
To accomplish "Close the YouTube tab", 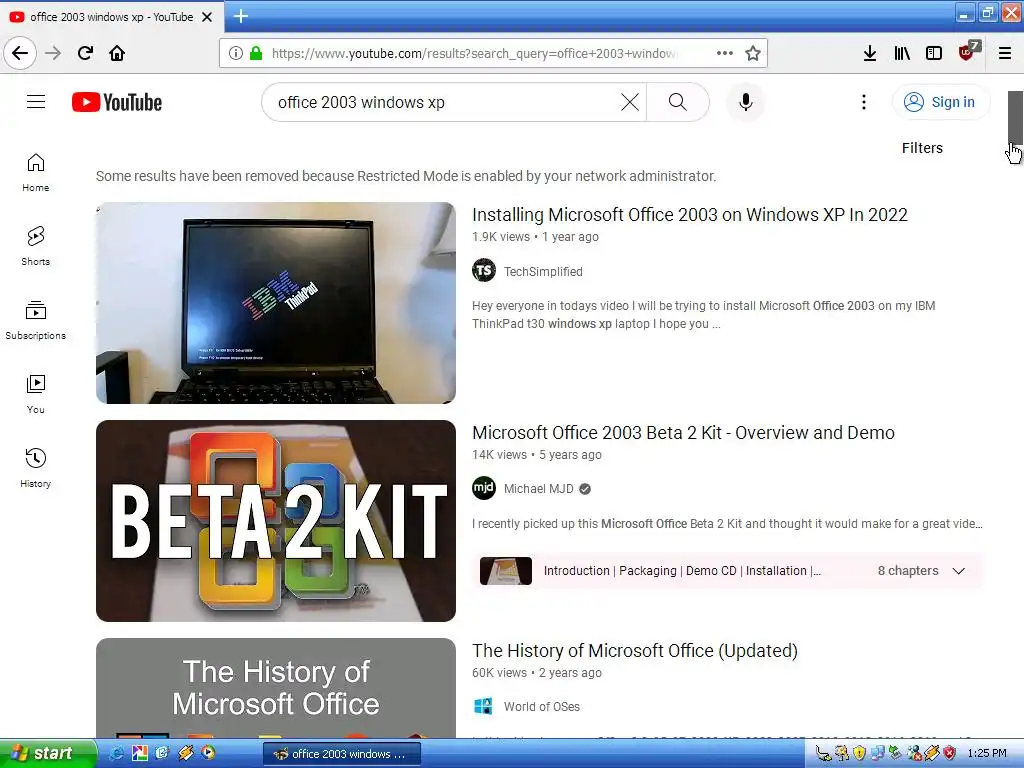I will tap(207, 17).
